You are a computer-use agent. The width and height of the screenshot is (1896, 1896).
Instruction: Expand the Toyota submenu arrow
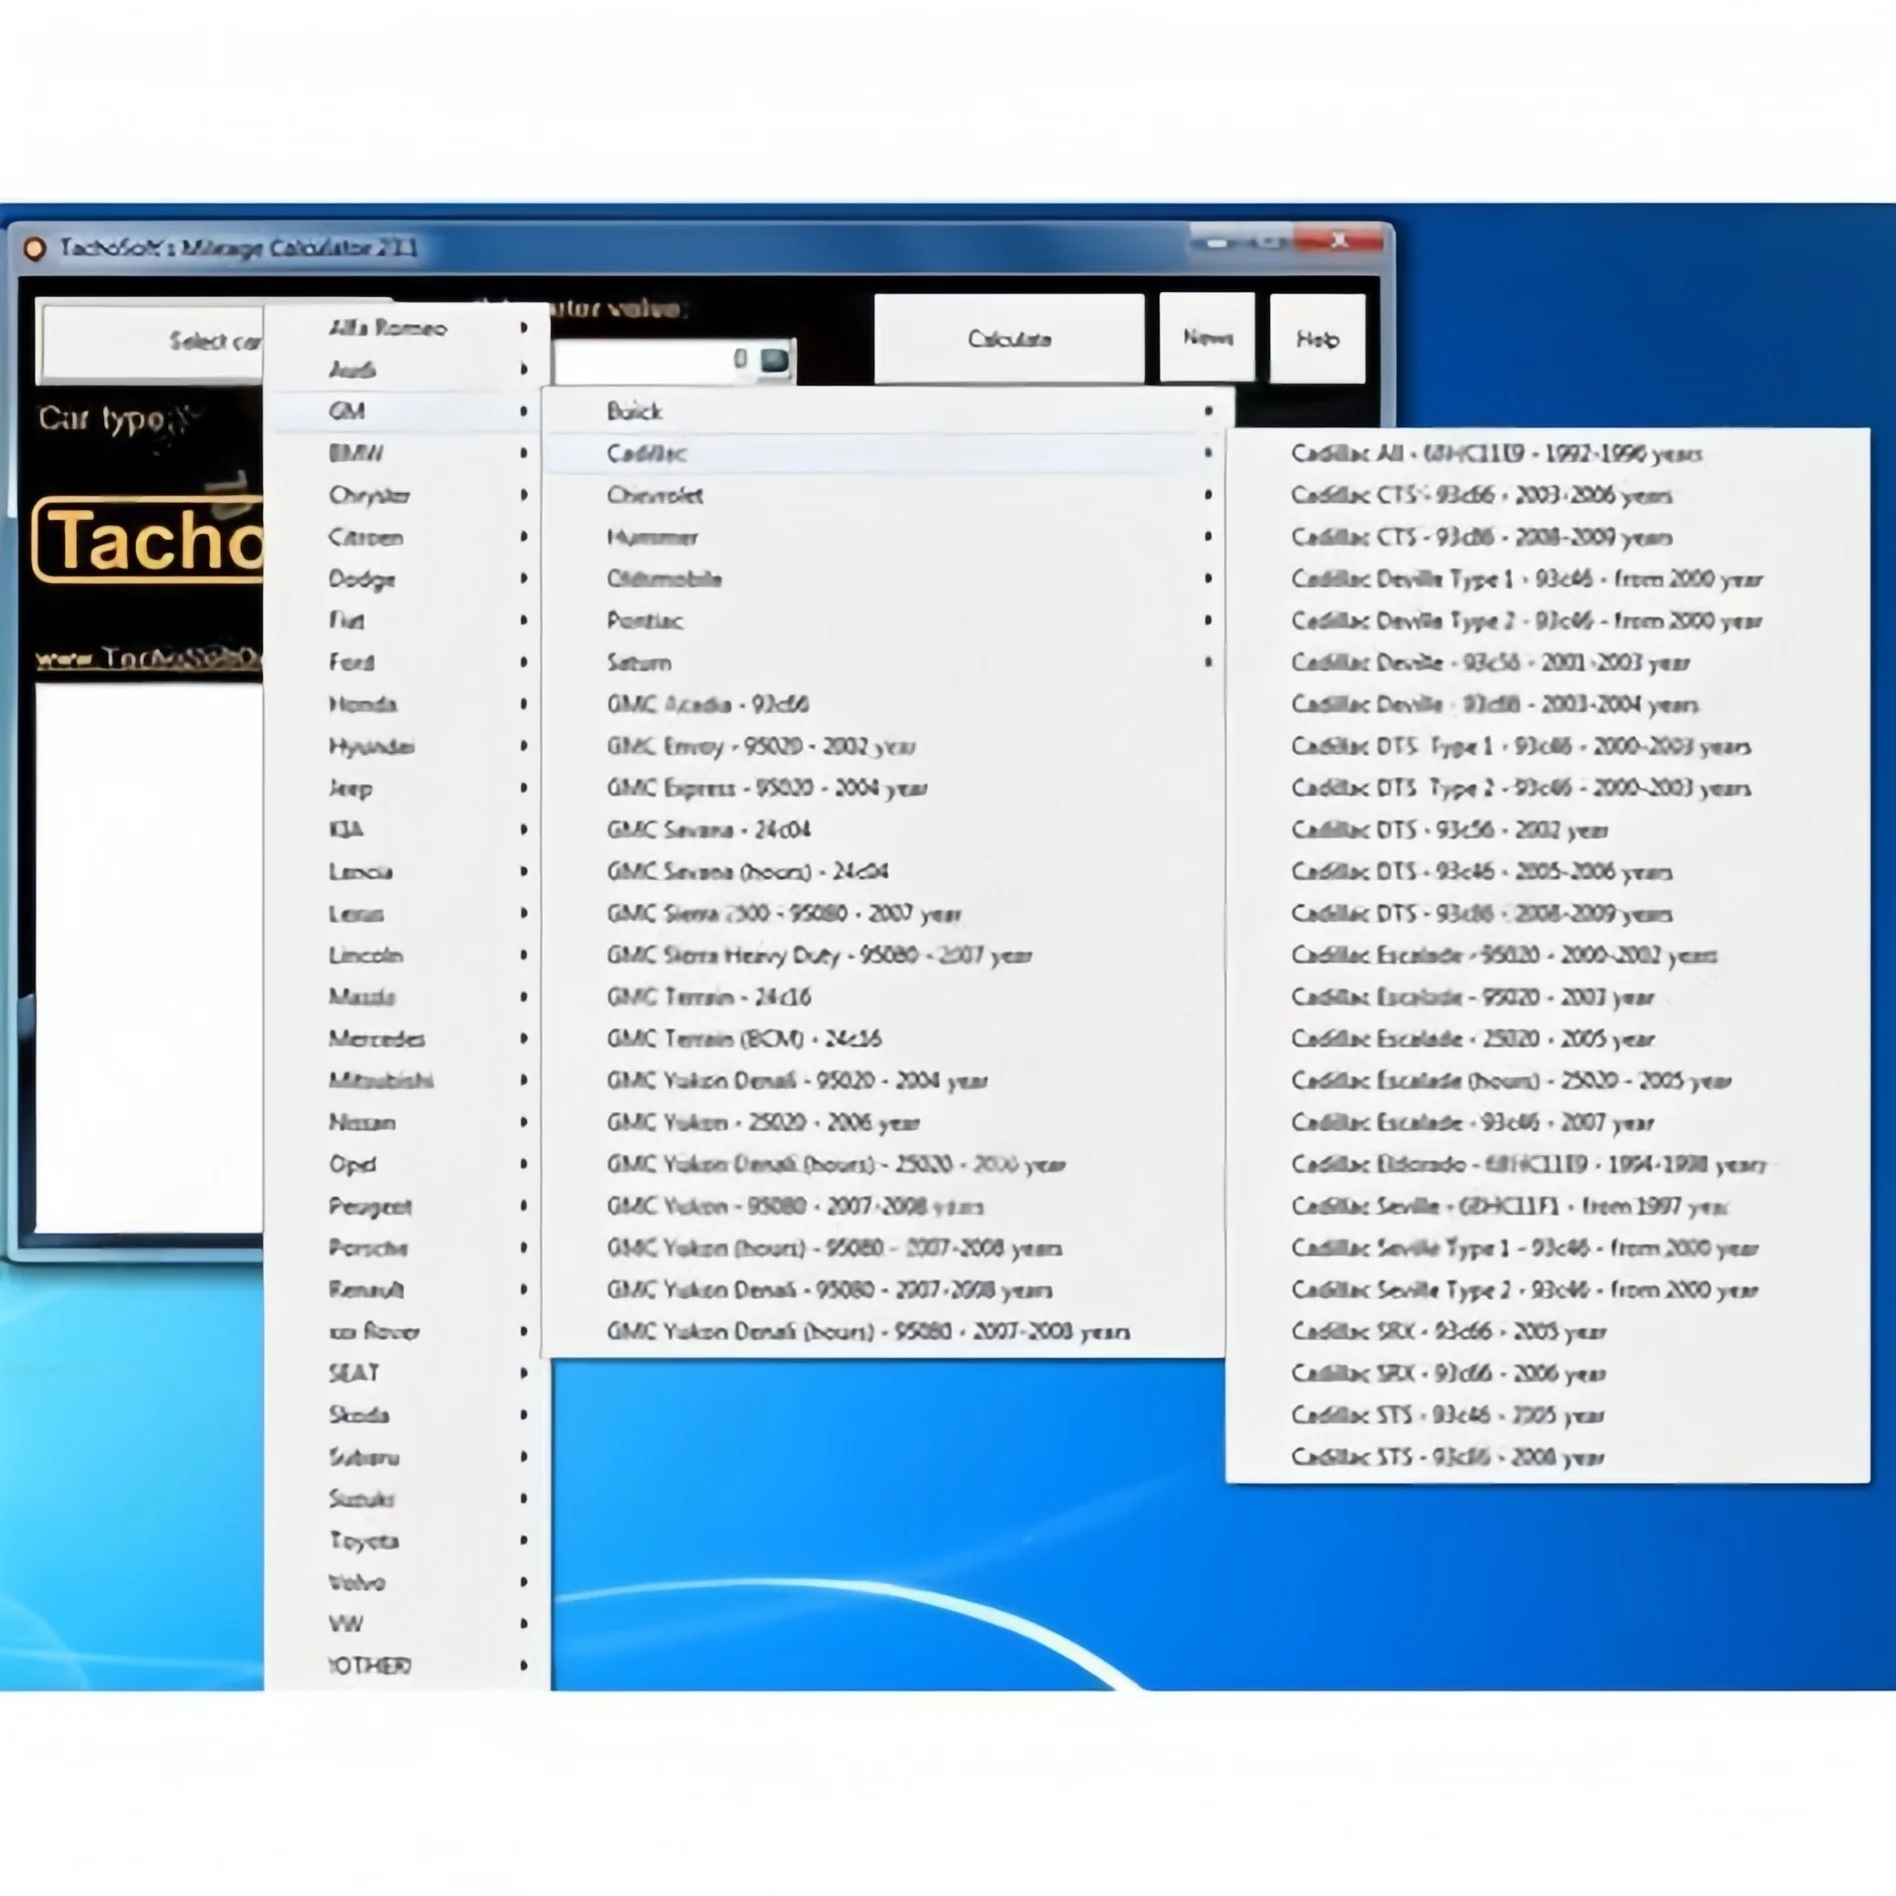pos(523,1541)
